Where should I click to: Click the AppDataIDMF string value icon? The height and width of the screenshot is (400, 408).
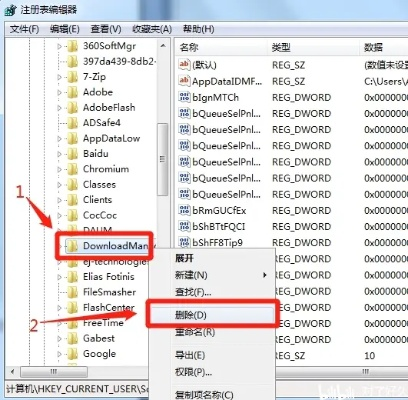pos(184,81)
